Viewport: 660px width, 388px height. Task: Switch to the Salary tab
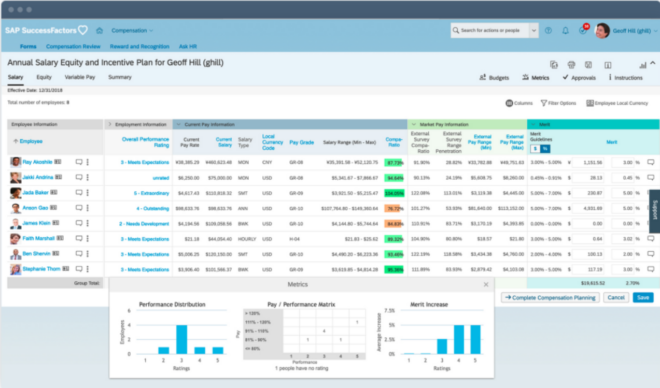(15, 77)
